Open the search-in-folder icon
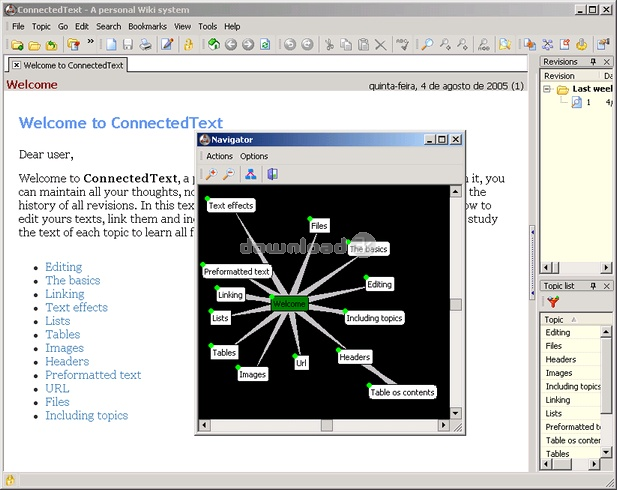Screen dimensions: 617x490 click(x=504, y=44)
